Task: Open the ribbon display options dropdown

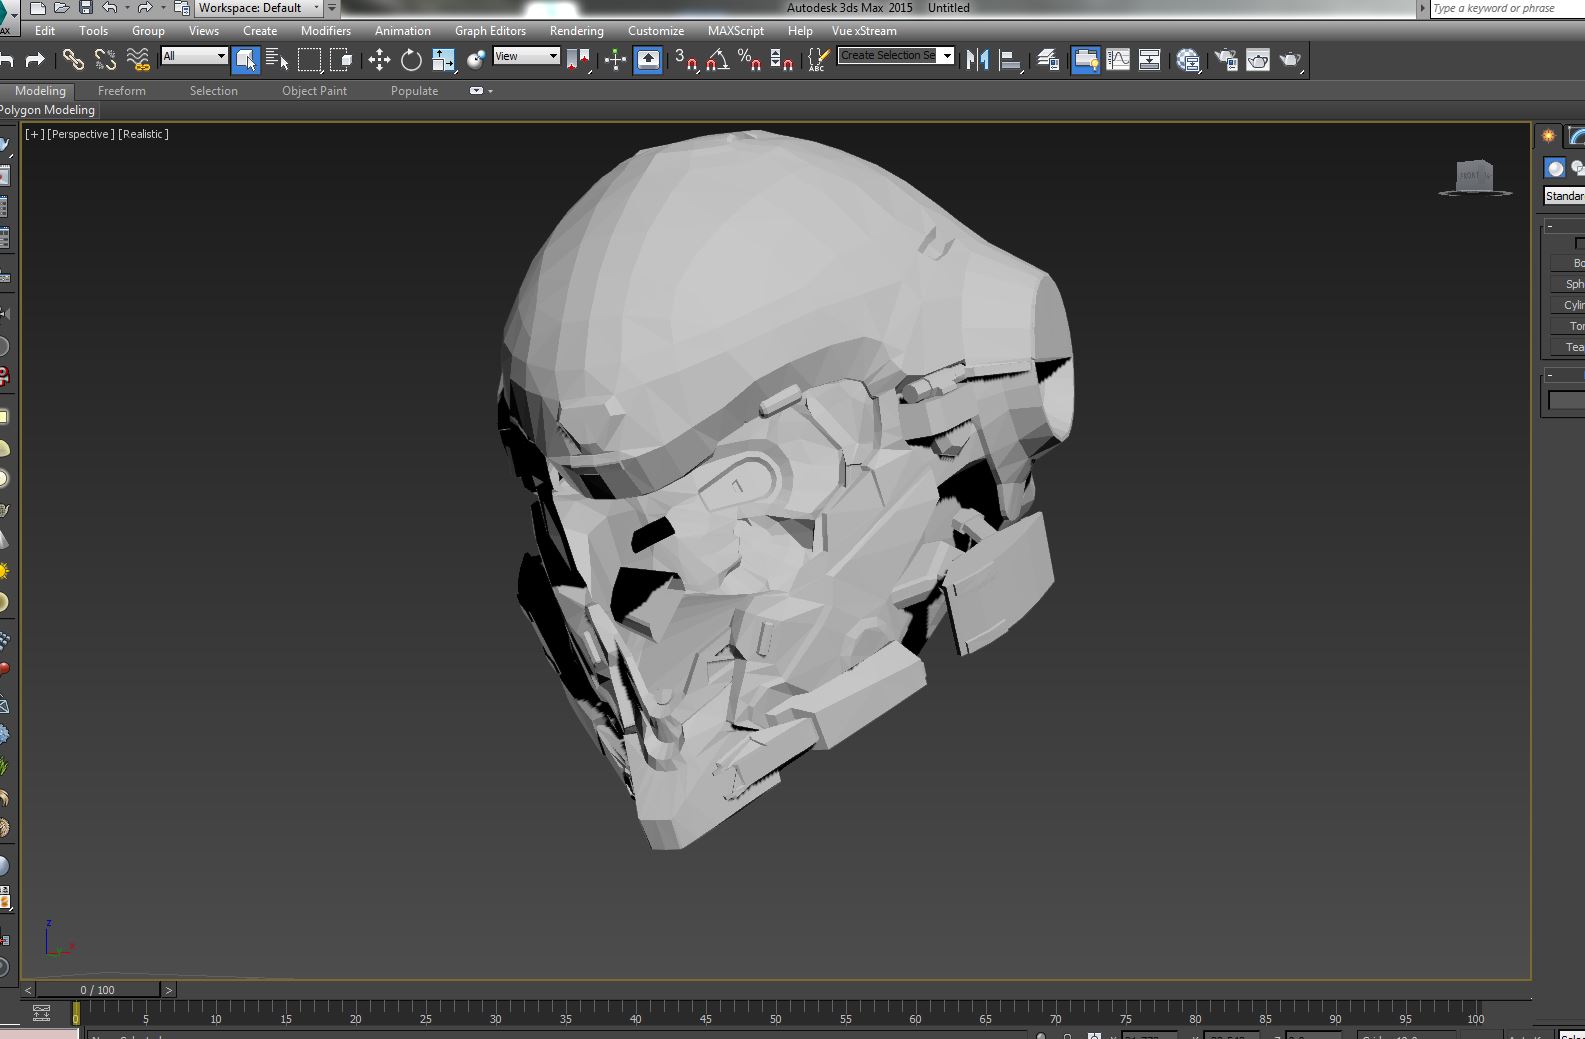Action: tap(481, 91)
